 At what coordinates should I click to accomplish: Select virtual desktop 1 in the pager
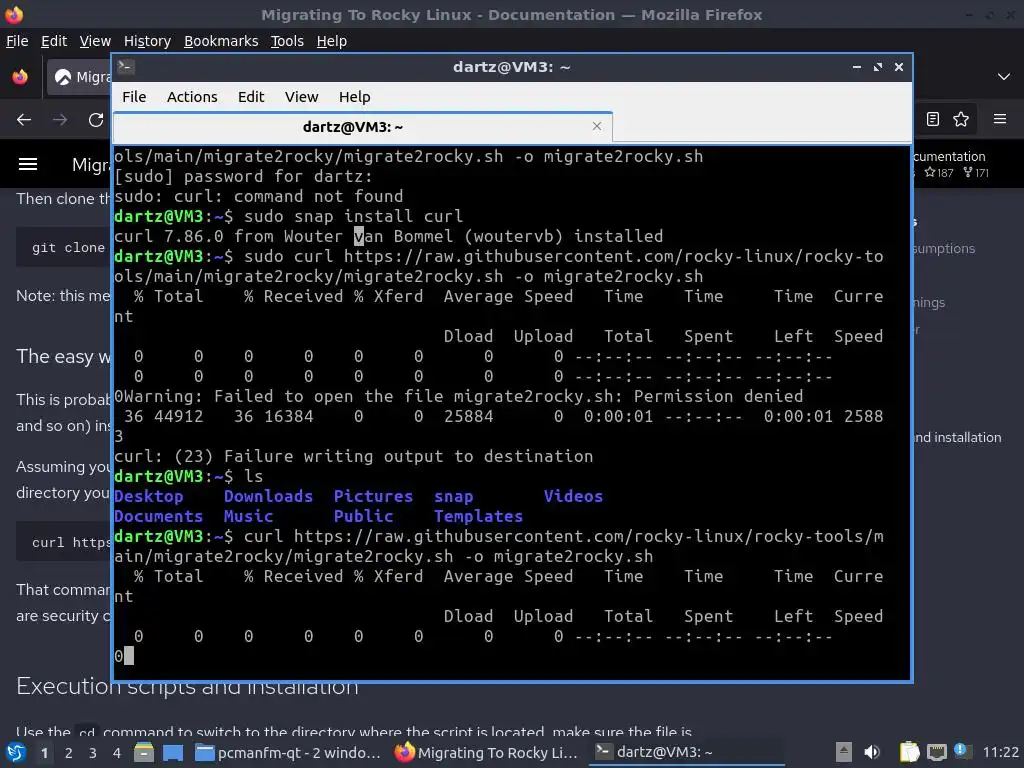point(44,753)
